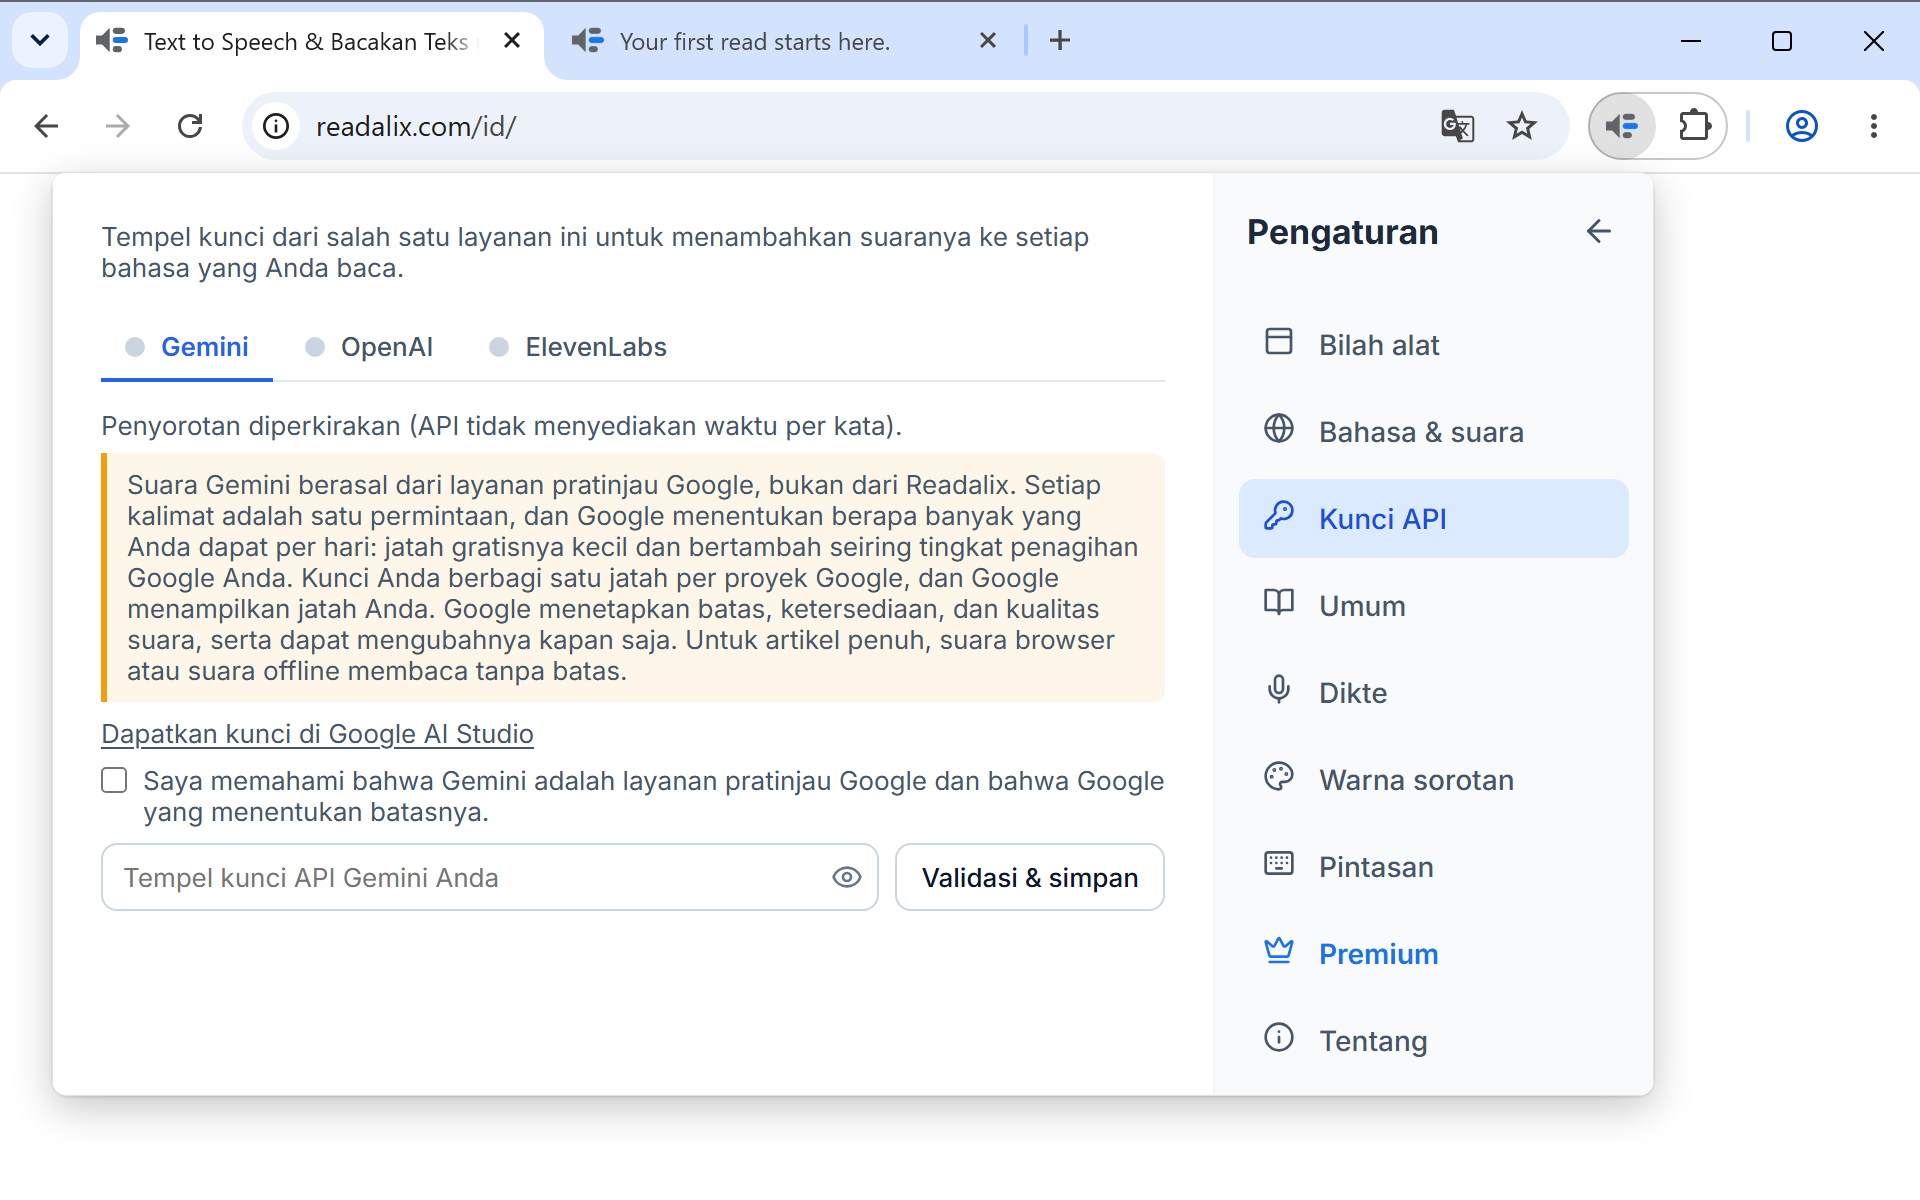Click the Readalix extension icon in toolbar
This screenshot has width=1920, height=1200.
click(x=1622, y=126)
